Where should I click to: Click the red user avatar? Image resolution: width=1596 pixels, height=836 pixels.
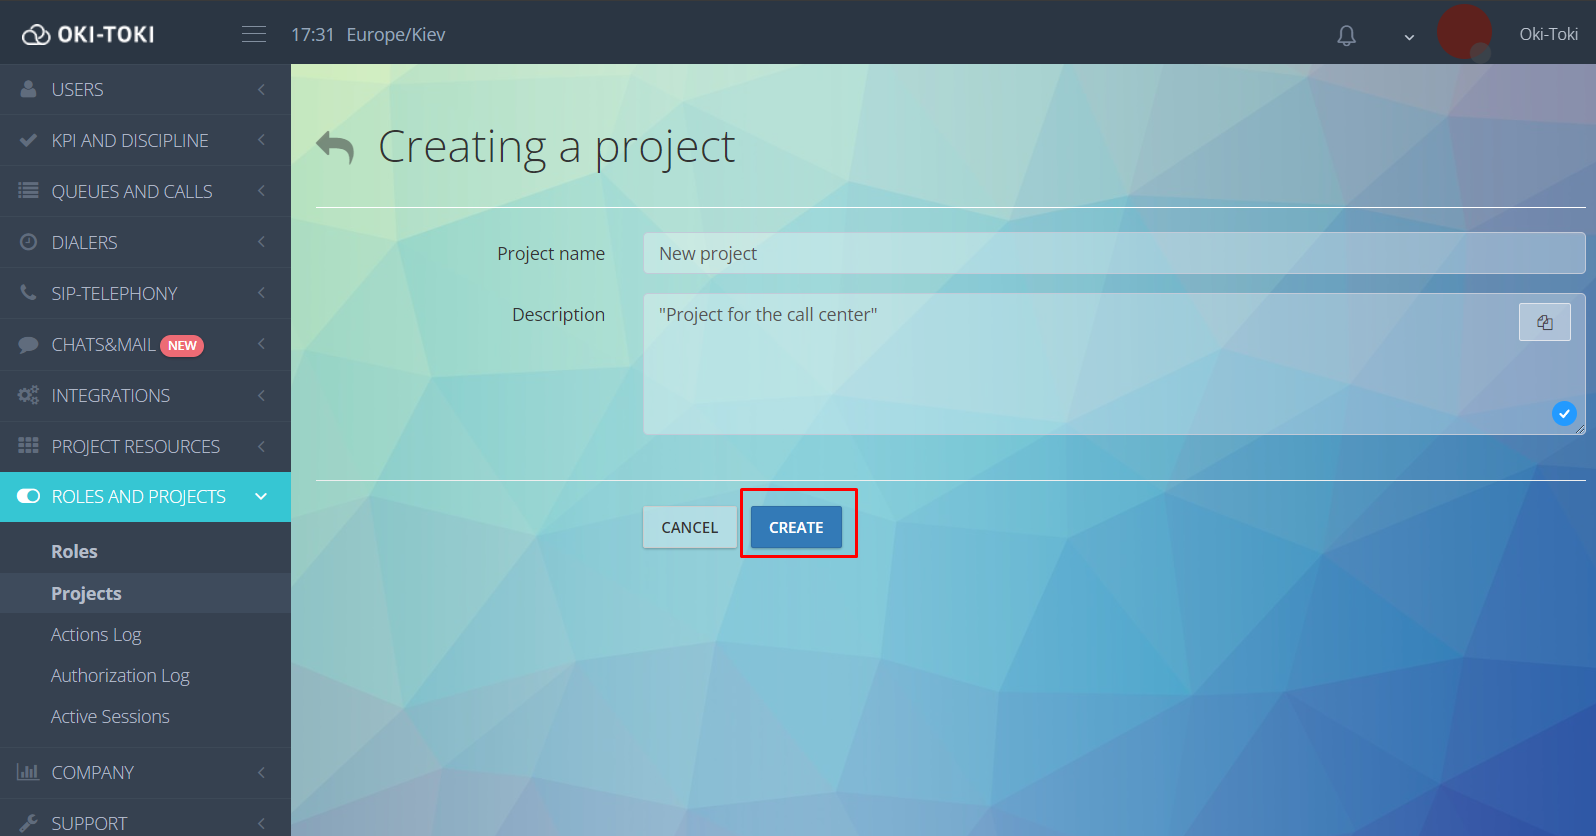(1464, 32)
